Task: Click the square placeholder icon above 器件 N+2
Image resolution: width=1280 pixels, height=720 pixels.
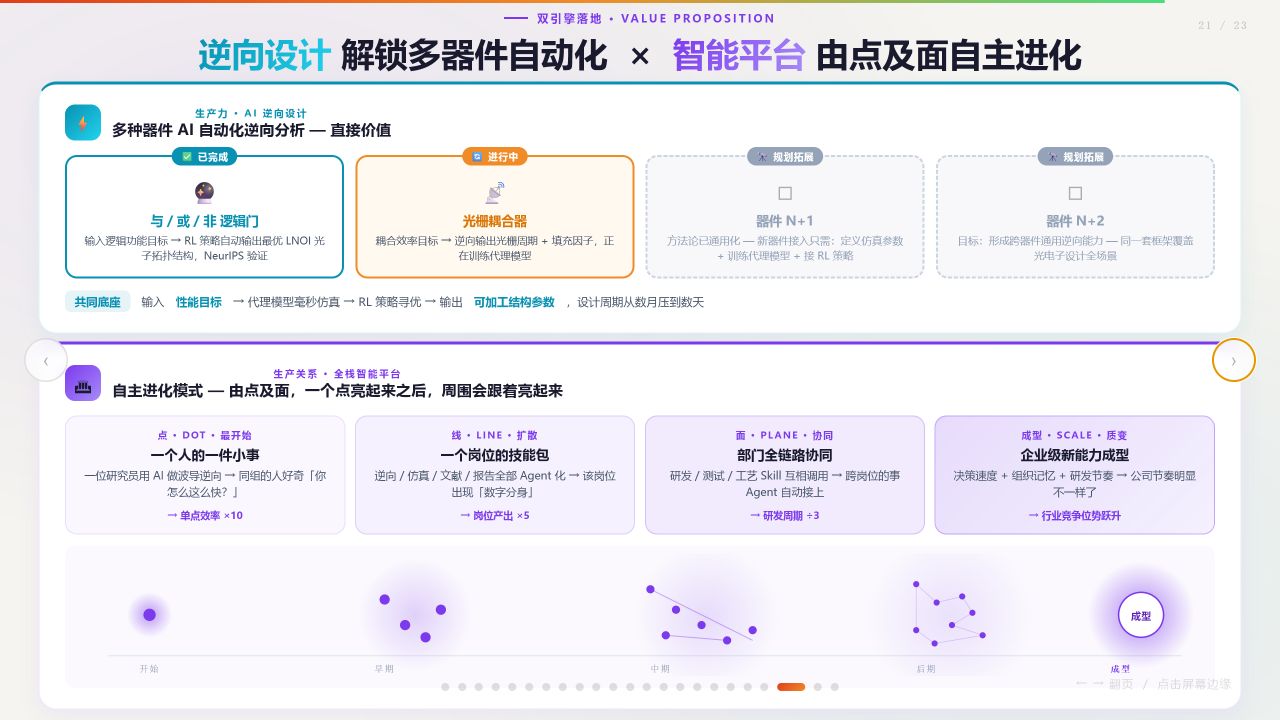Action: [x=1075, y=193]
